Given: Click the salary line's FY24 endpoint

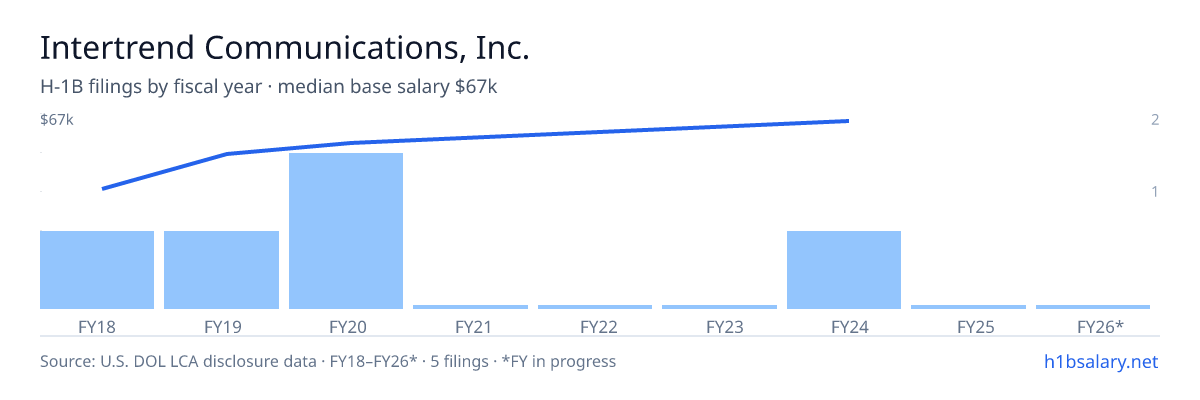Looking at the screenshot, I should [847, 121].
